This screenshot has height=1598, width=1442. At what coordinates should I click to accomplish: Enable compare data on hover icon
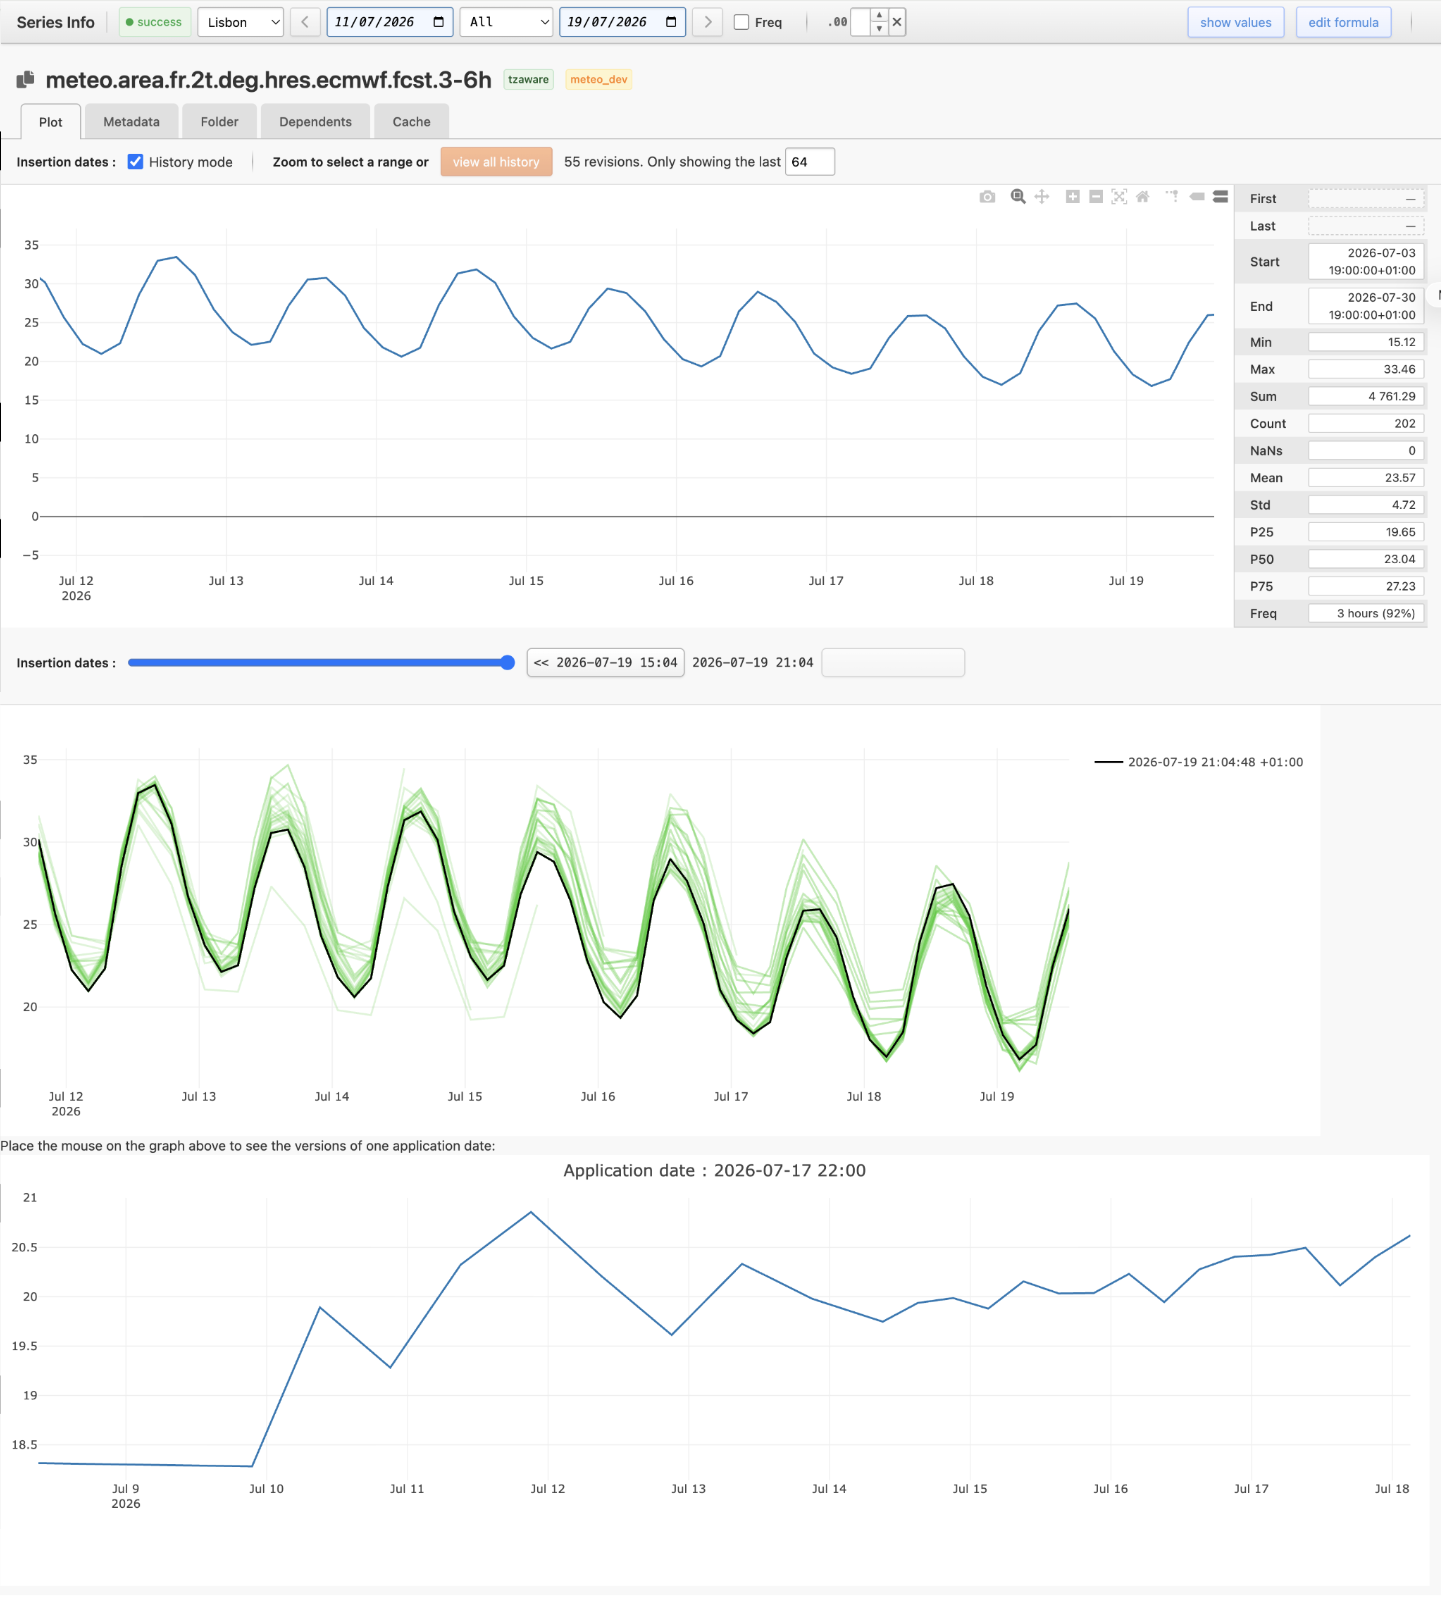tap(1221, 197)
